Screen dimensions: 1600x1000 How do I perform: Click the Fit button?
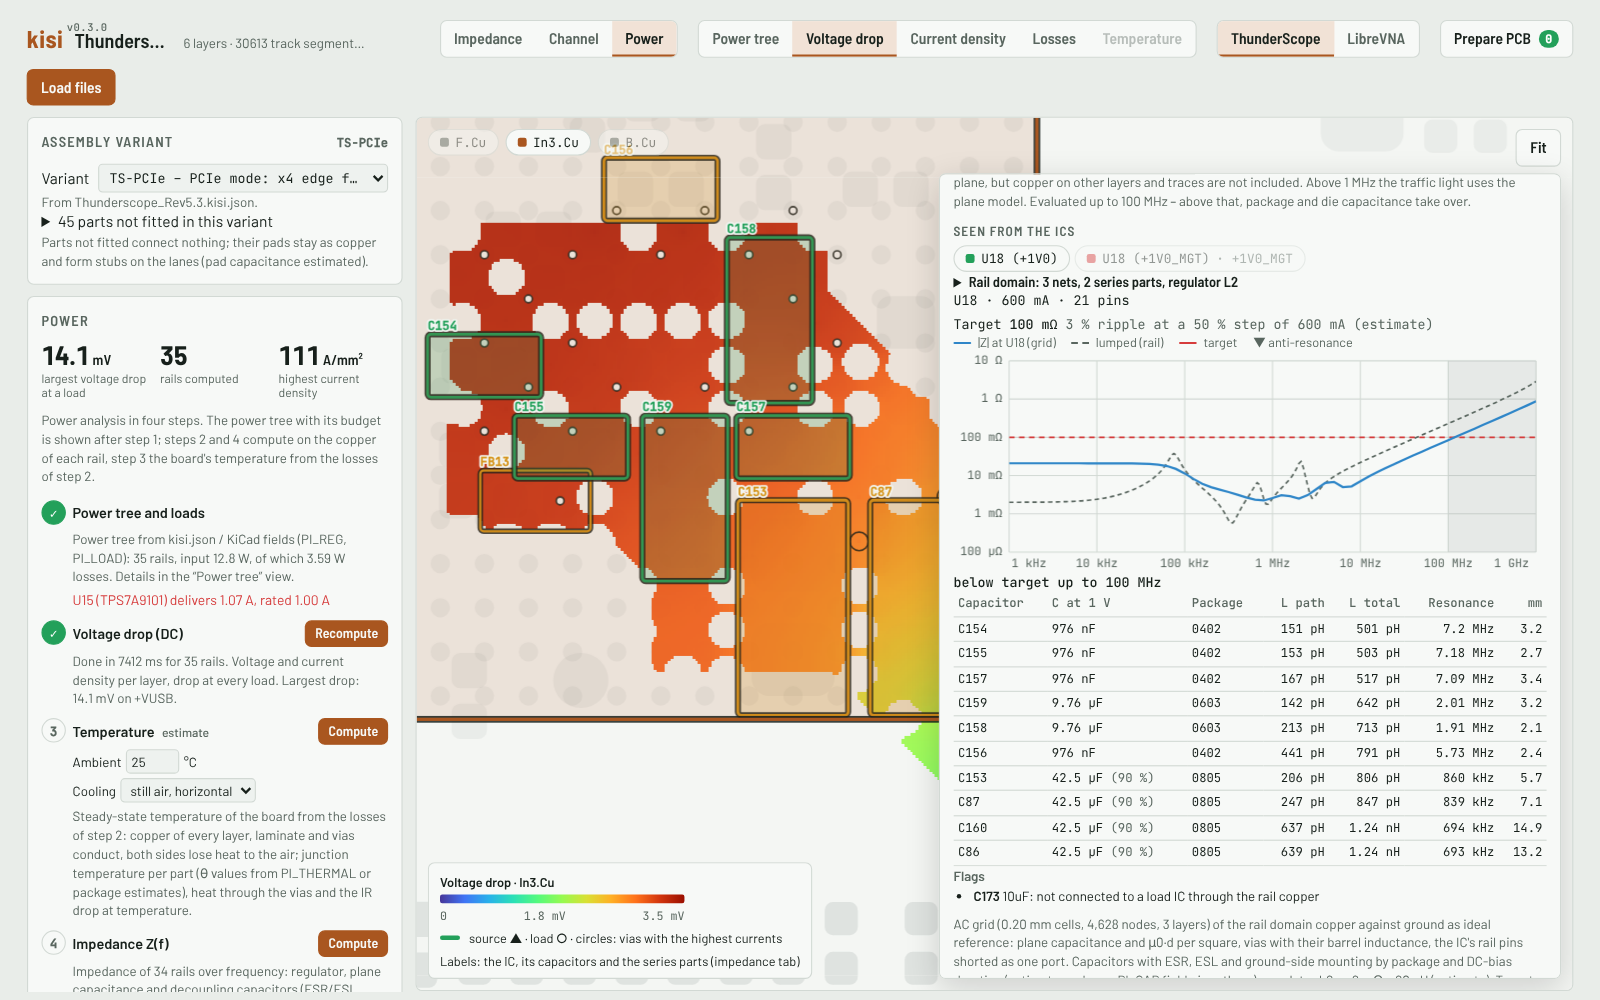[x=1538, y=148]
